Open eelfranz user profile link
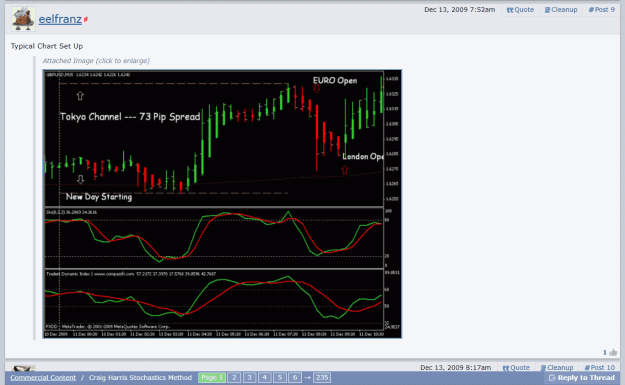This screenshot has height=385, width=625. (x=60, y=19)
